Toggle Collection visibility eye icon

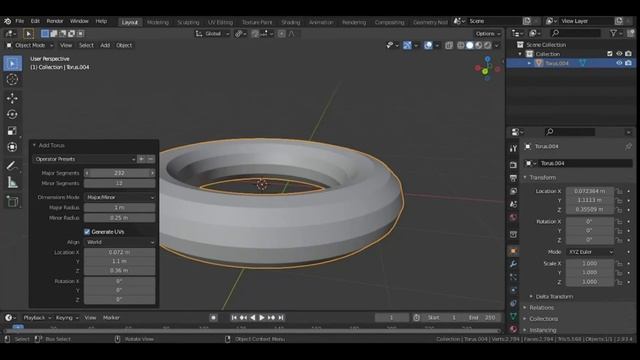[x=619, y=53]
